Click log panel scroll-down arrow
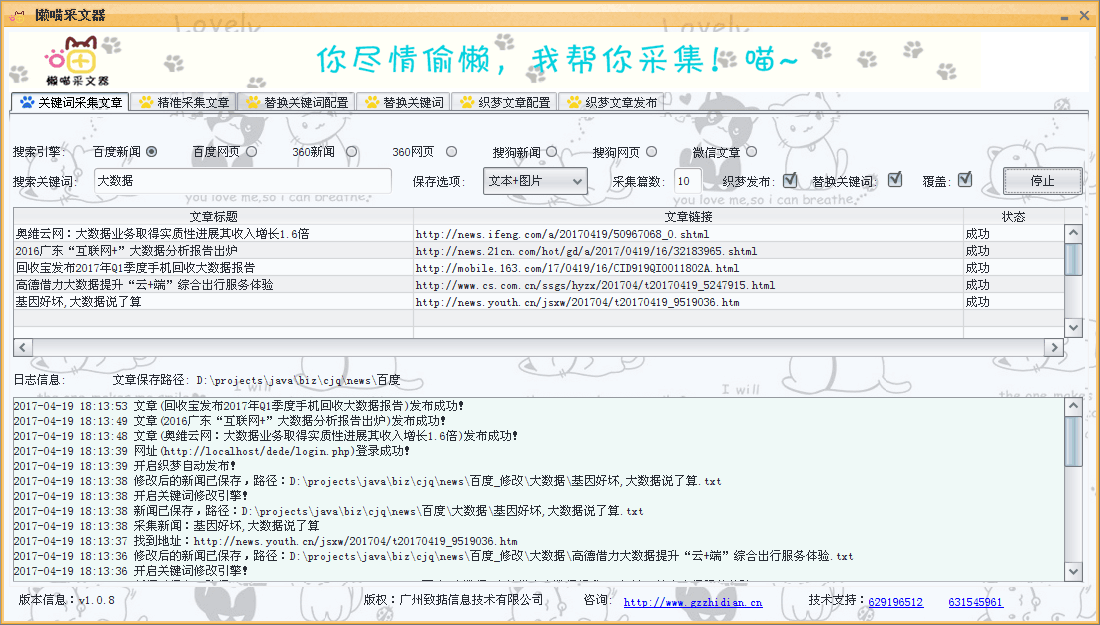Image resolution: width=1100 pixels, height=625 pixels. tap(1073, 572)
